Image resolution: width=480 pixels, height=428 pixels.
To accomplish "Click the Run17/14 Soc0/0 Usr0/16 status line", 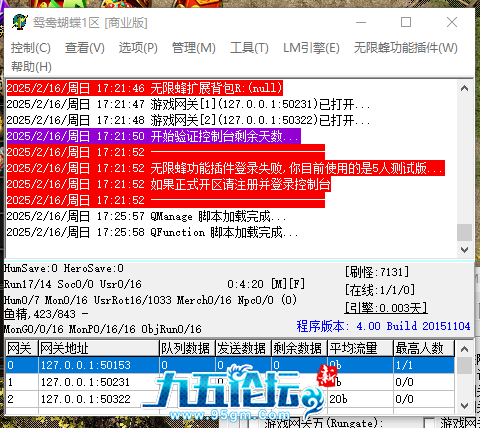I will 73,284.
